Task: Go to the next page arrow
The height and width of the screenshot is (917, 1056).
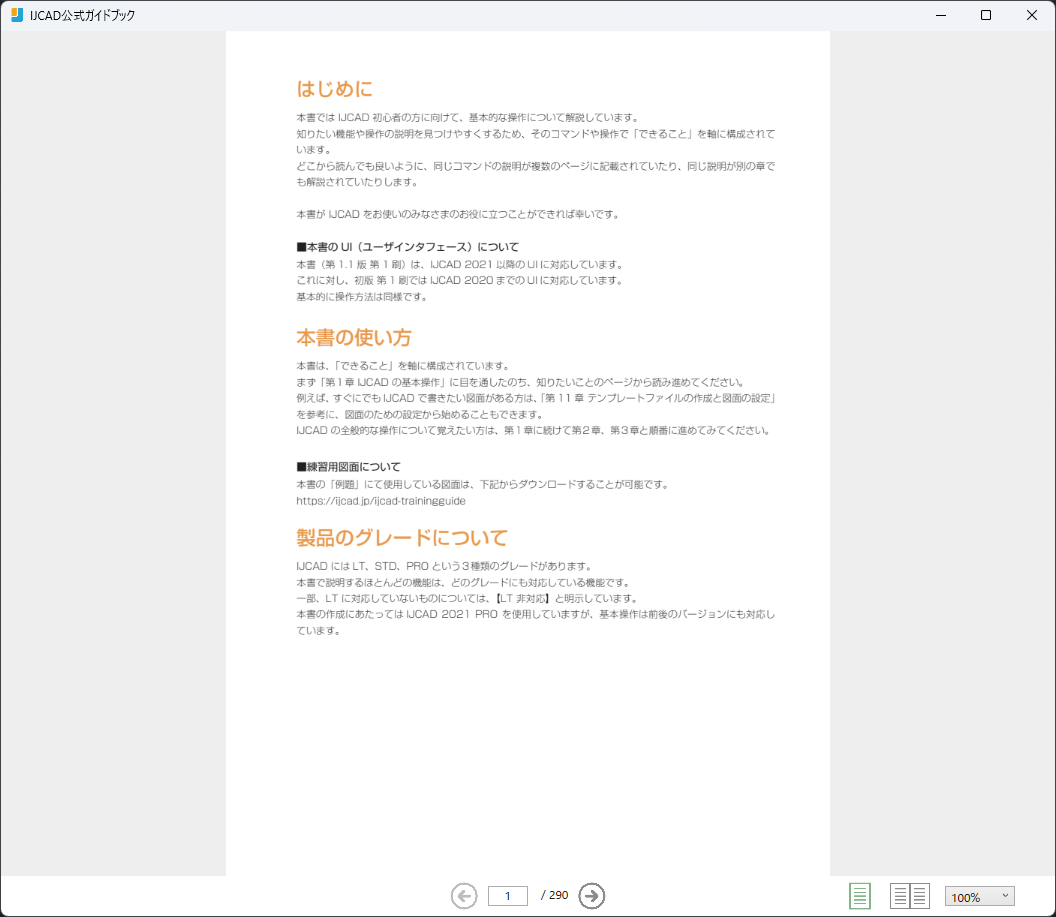Action: (x=592, y=896)
